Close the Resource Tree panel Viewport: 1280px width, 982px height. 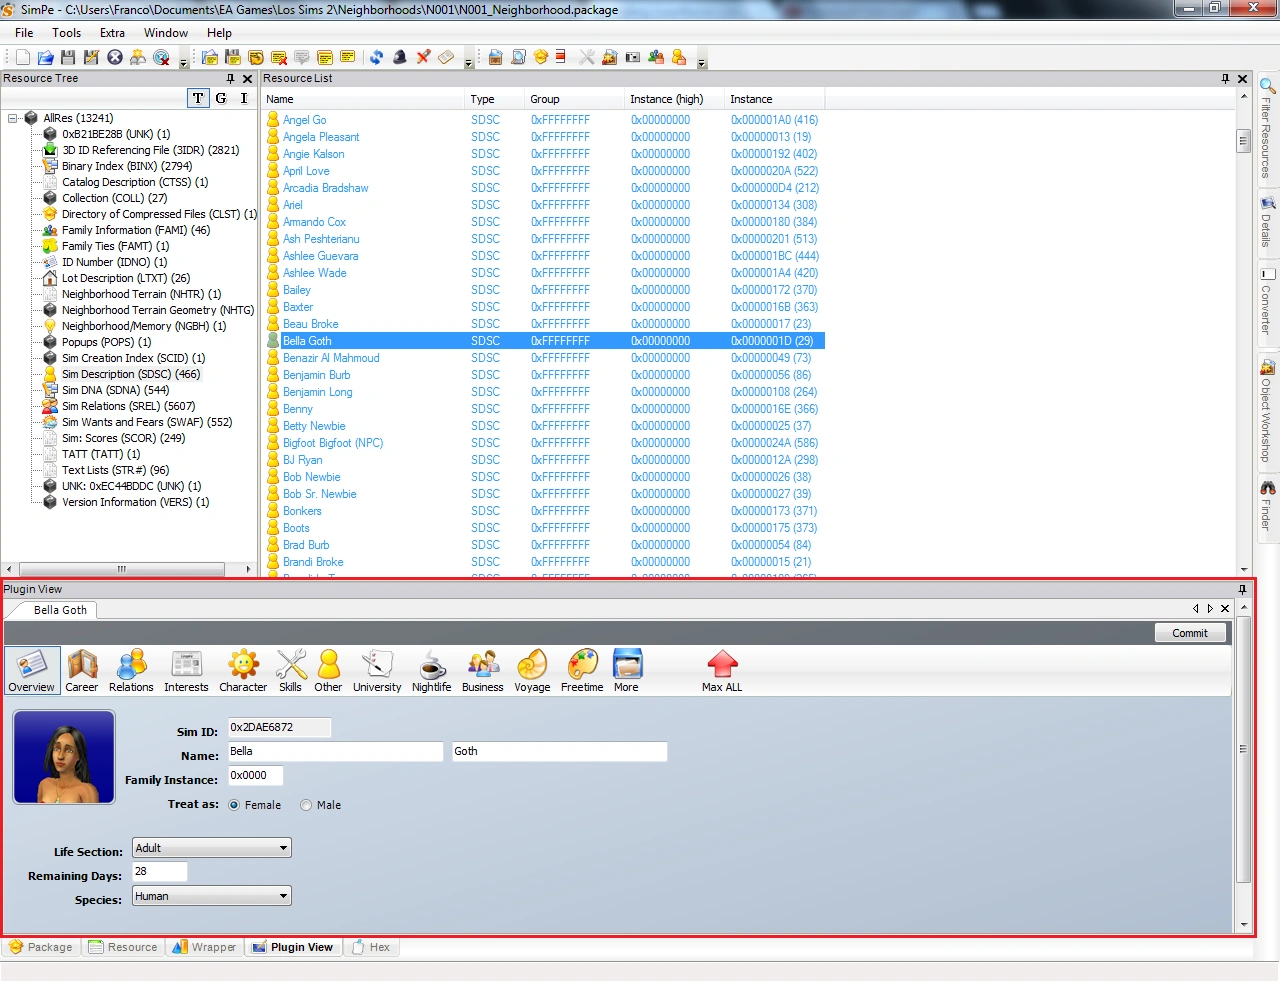[247, 79]
